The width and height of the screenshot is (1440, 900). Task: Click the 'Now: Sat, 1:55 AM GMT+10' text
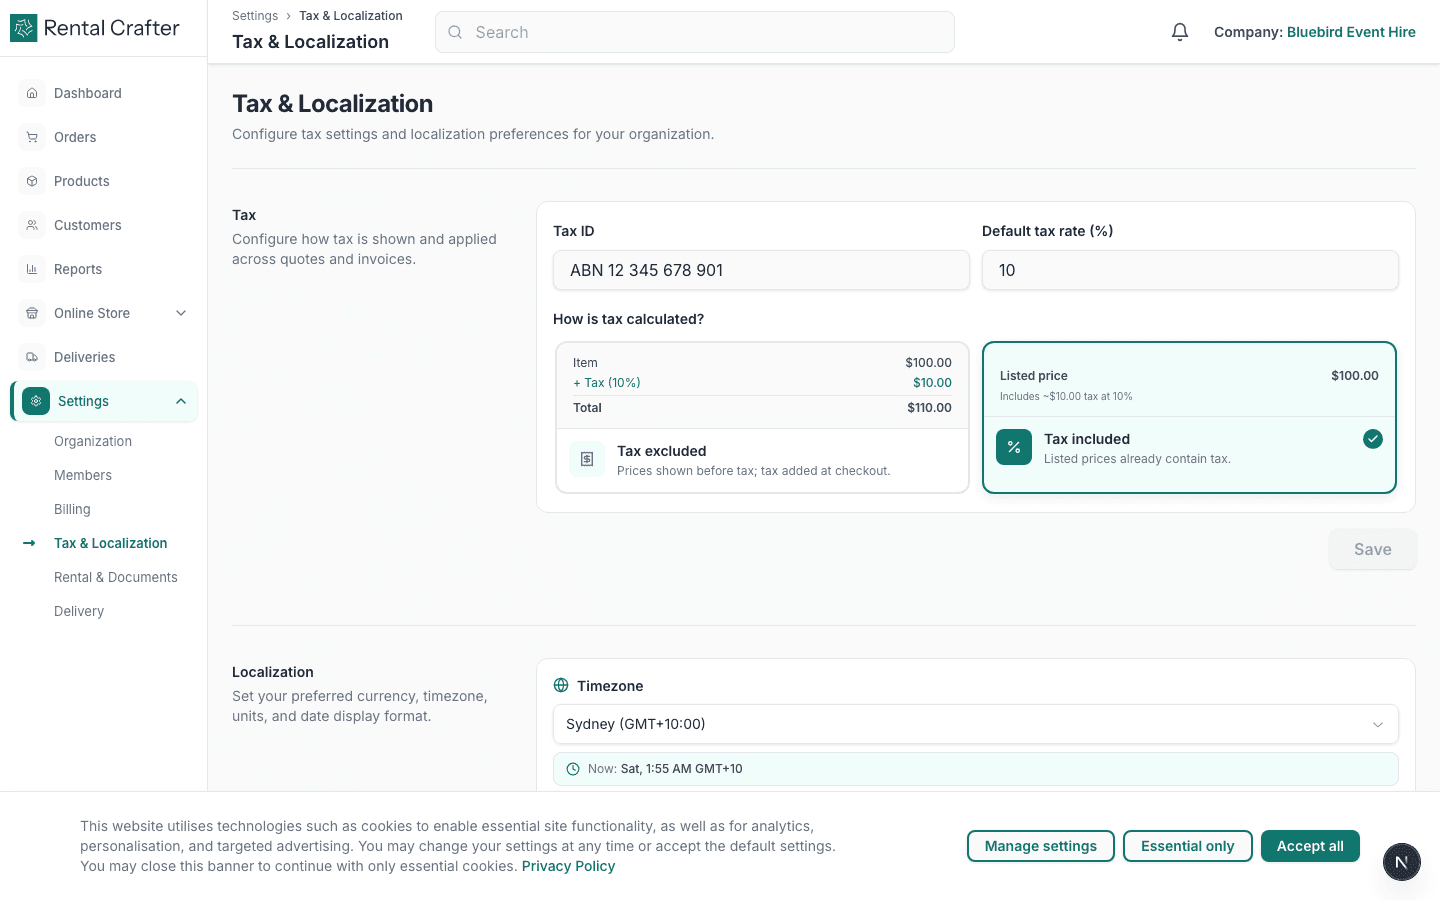[x=665, y=769]
